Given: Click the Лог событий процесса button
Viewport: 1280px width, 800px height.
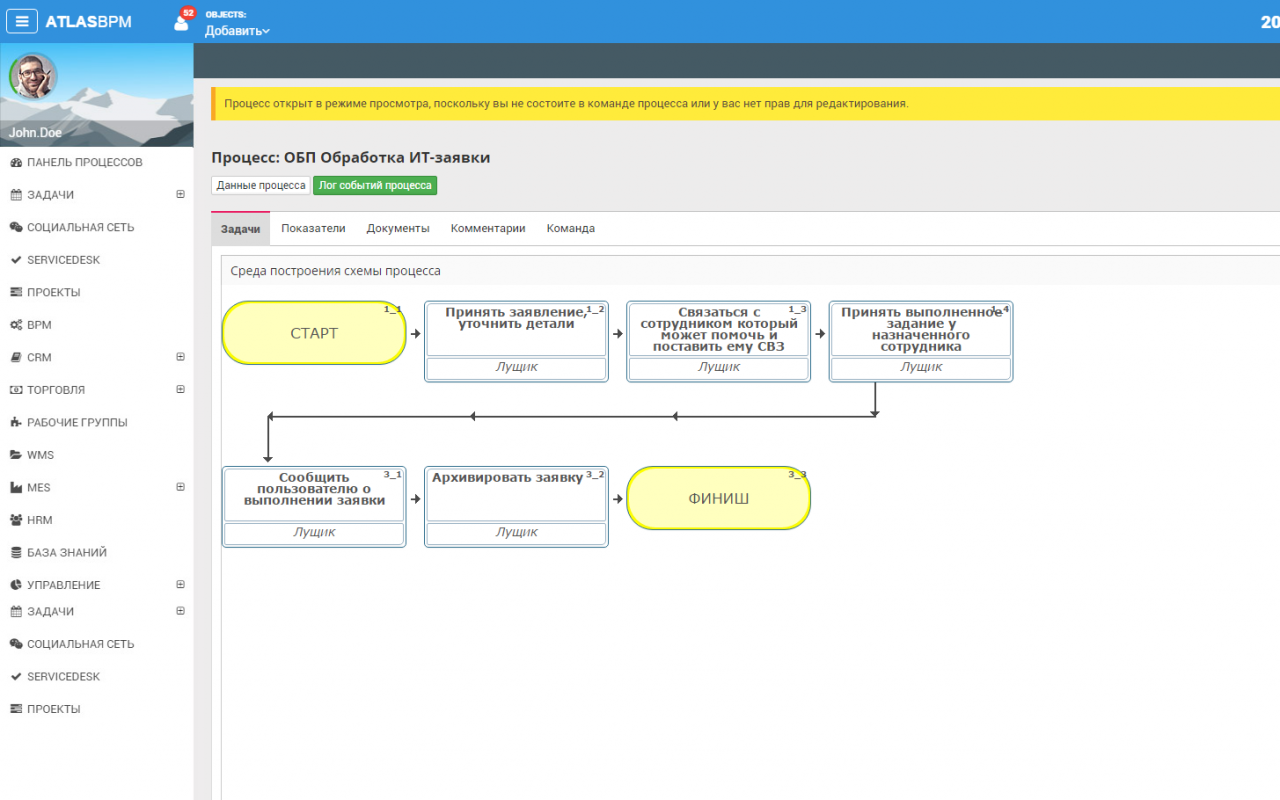Looking at the screenshot, I should pos(375,185).
